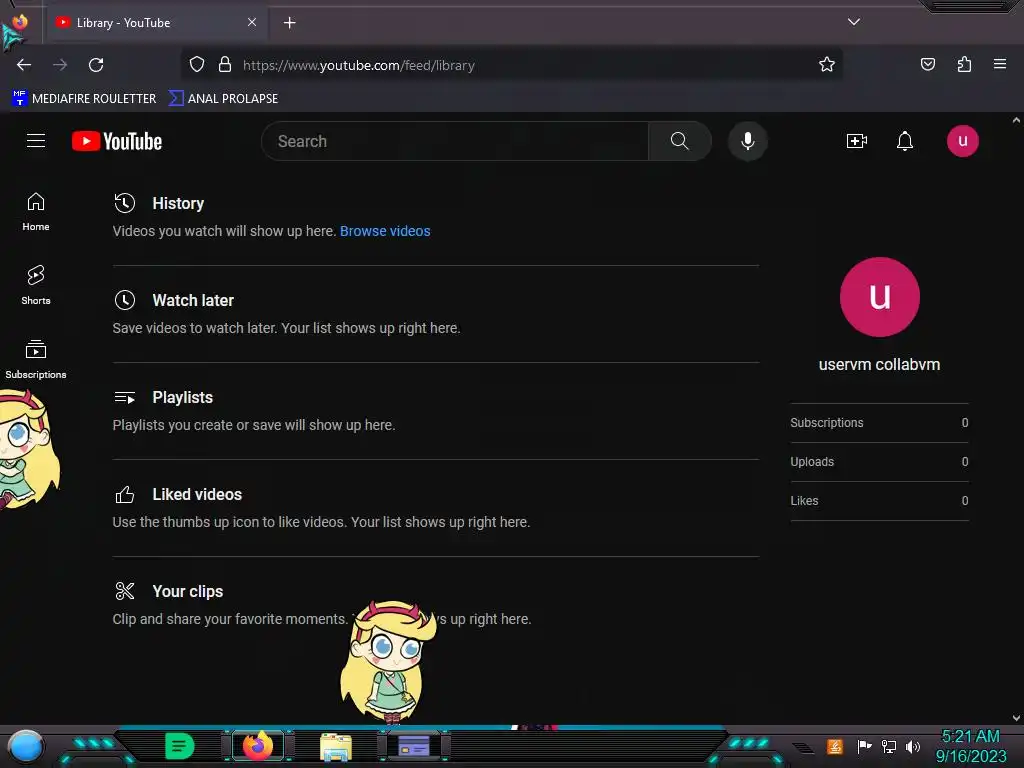Click the taskbar clock showing 5:21 AM
This screenshot has height=768, width=1024.
click(970, 746)
